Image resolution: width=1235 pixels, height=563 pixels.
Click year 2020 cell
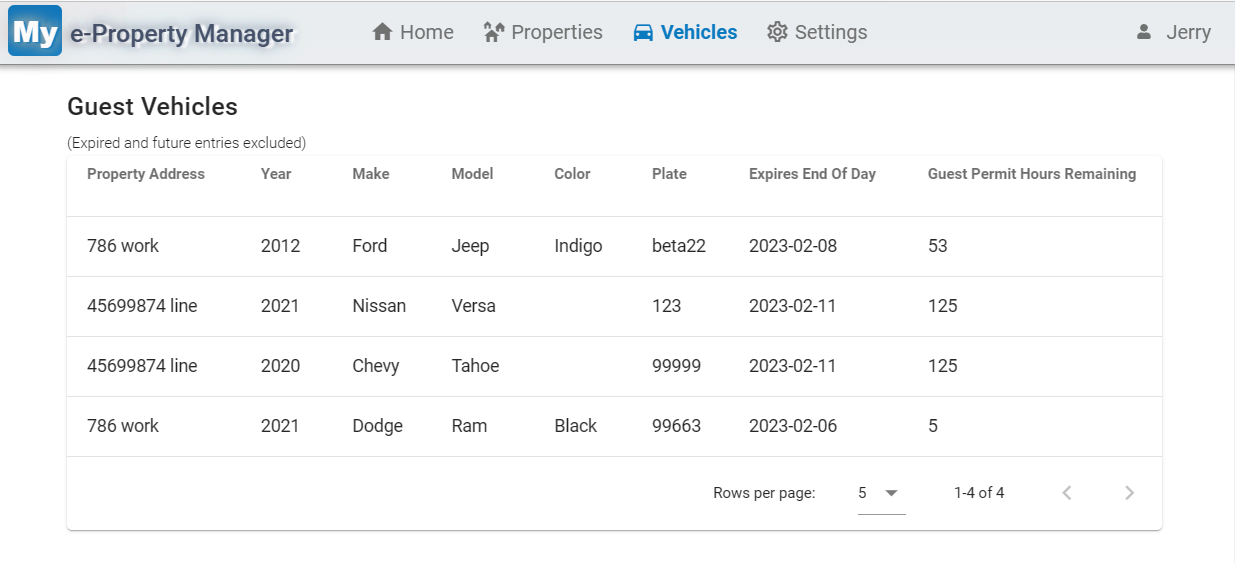[280, 366]
